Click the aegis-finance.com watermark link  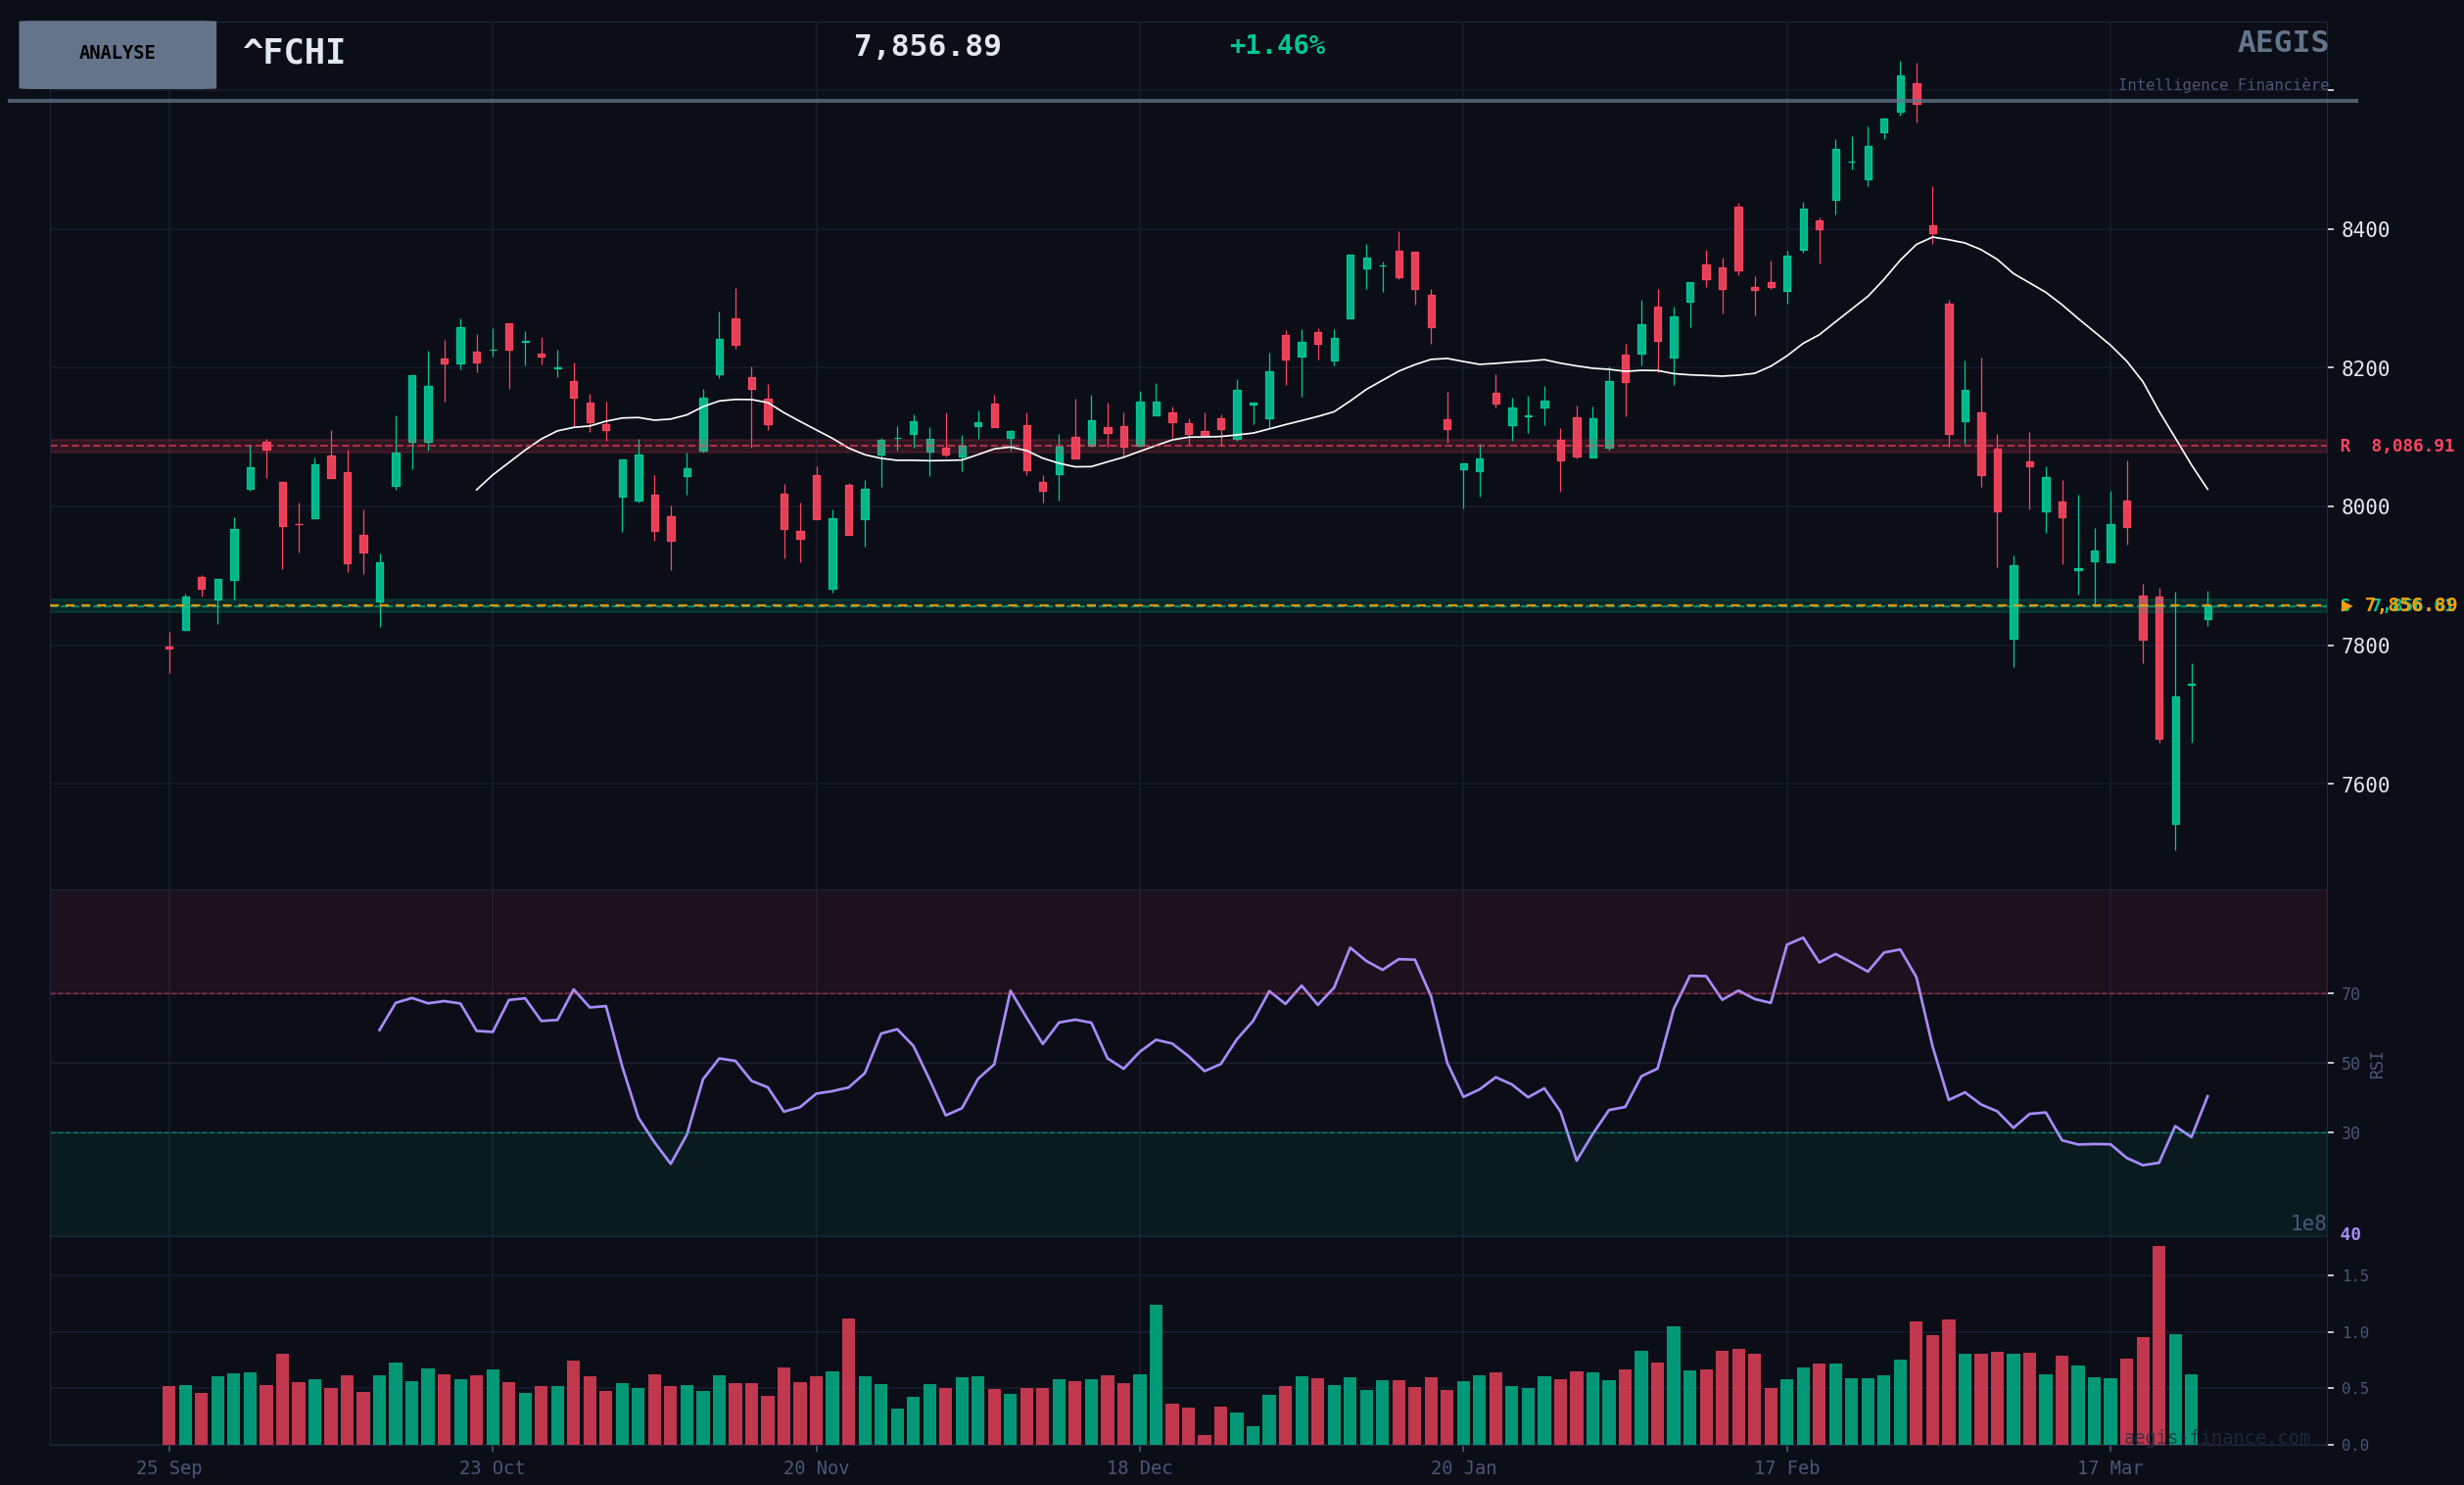pyautogui.click(x=2216, y=1438)
